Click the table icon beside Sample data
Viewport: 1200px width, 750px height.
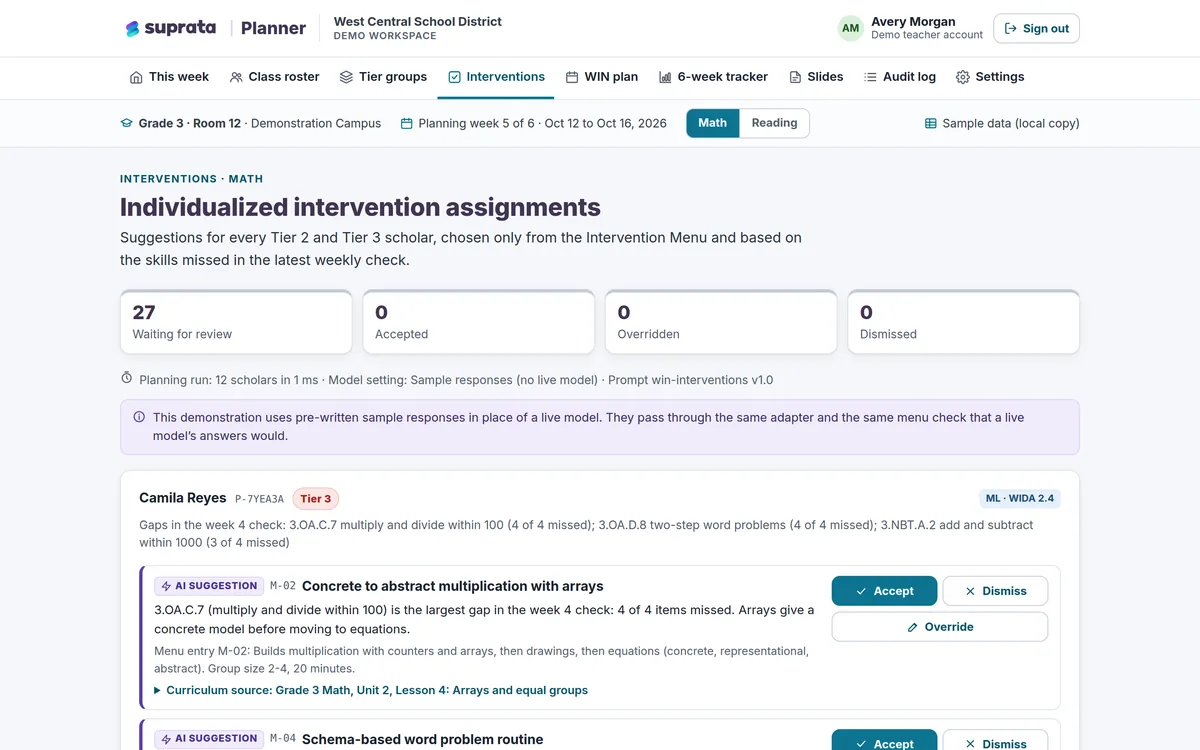point(931,123)
